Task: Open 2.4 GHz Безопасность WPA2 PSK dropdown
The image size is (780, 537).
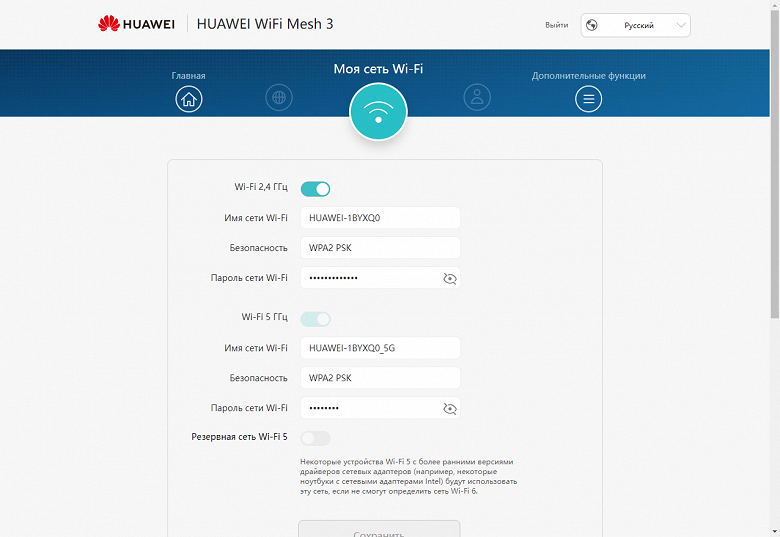Action: tap(381, 248)
